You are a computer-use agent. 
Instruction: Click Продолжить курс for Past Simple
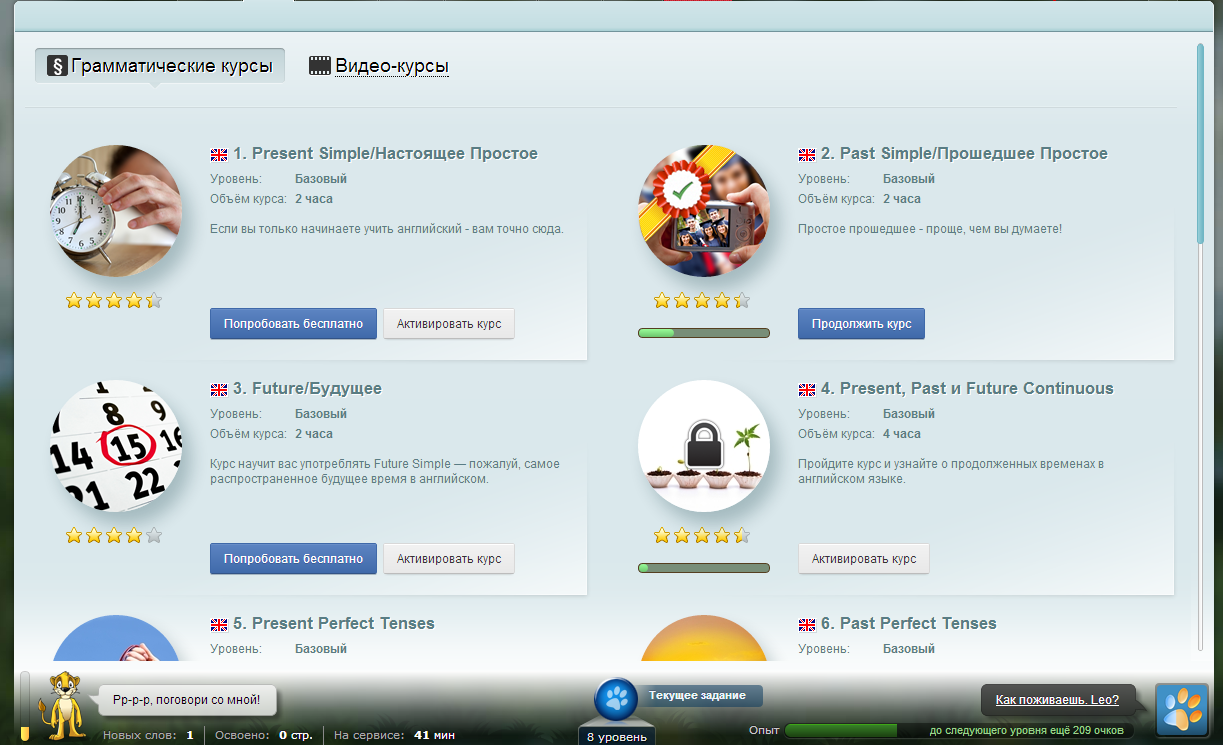point(861,324)
